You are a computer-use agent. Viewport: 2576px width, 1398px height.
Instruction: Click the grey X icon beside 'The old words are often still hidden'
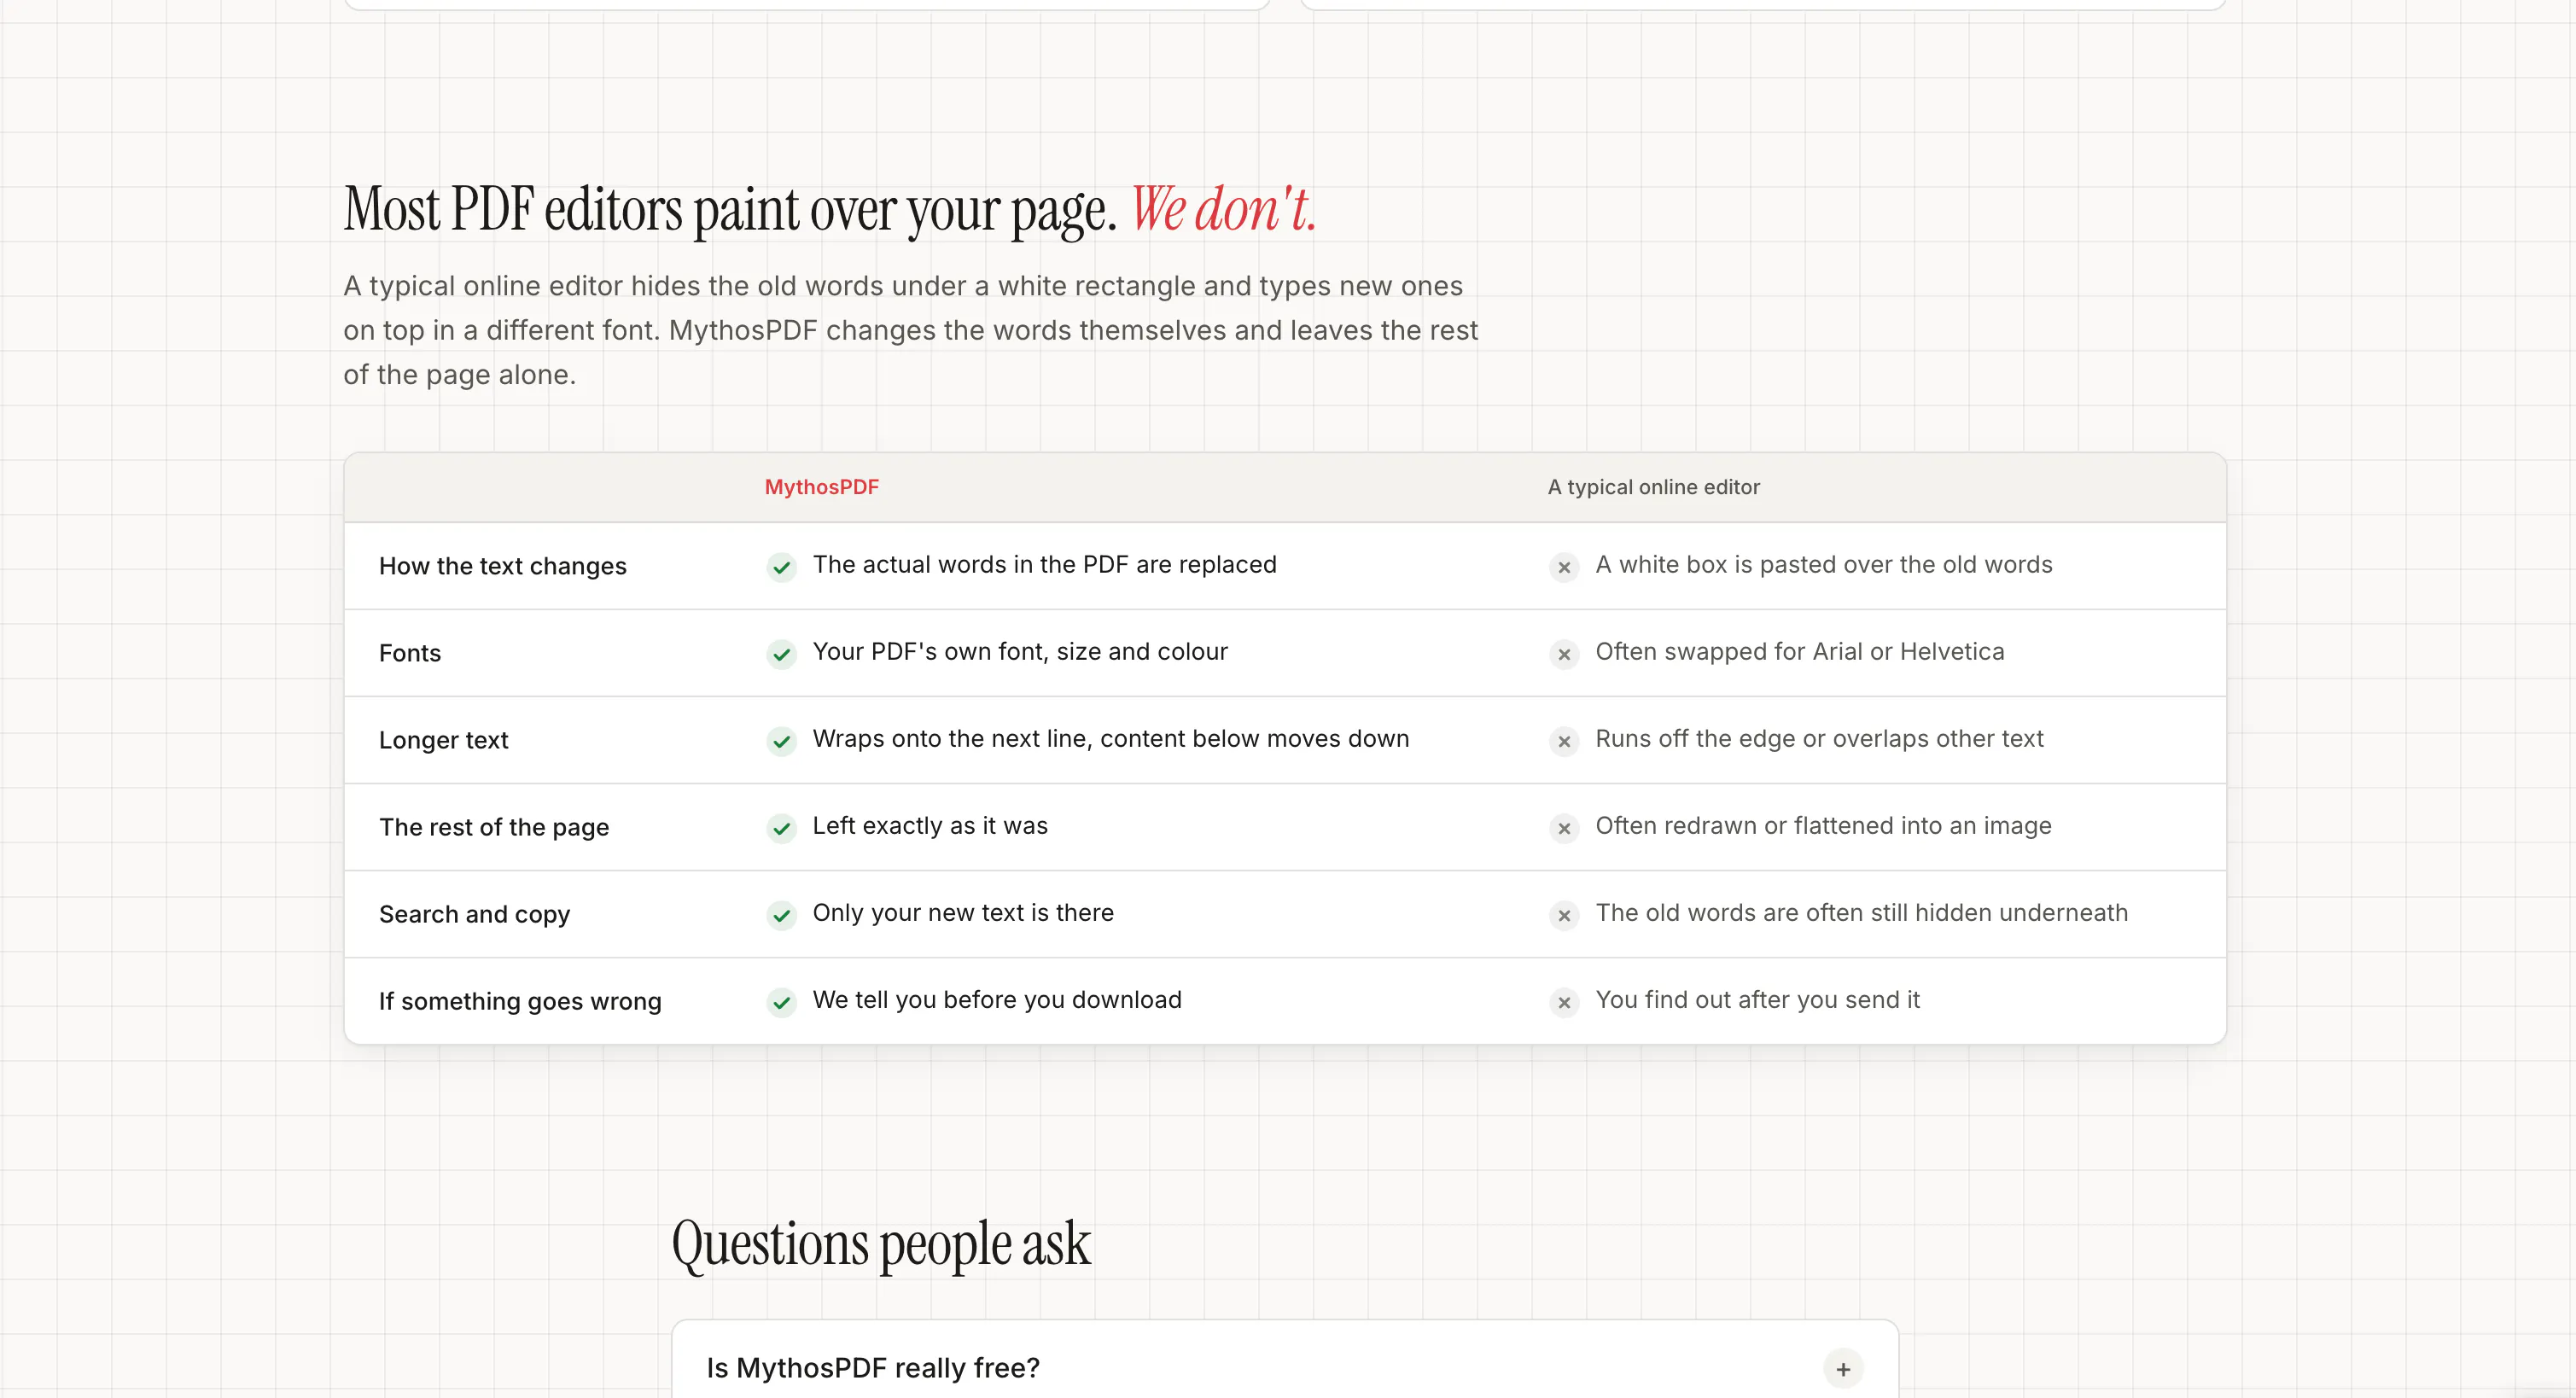[x=1564, y=915]
